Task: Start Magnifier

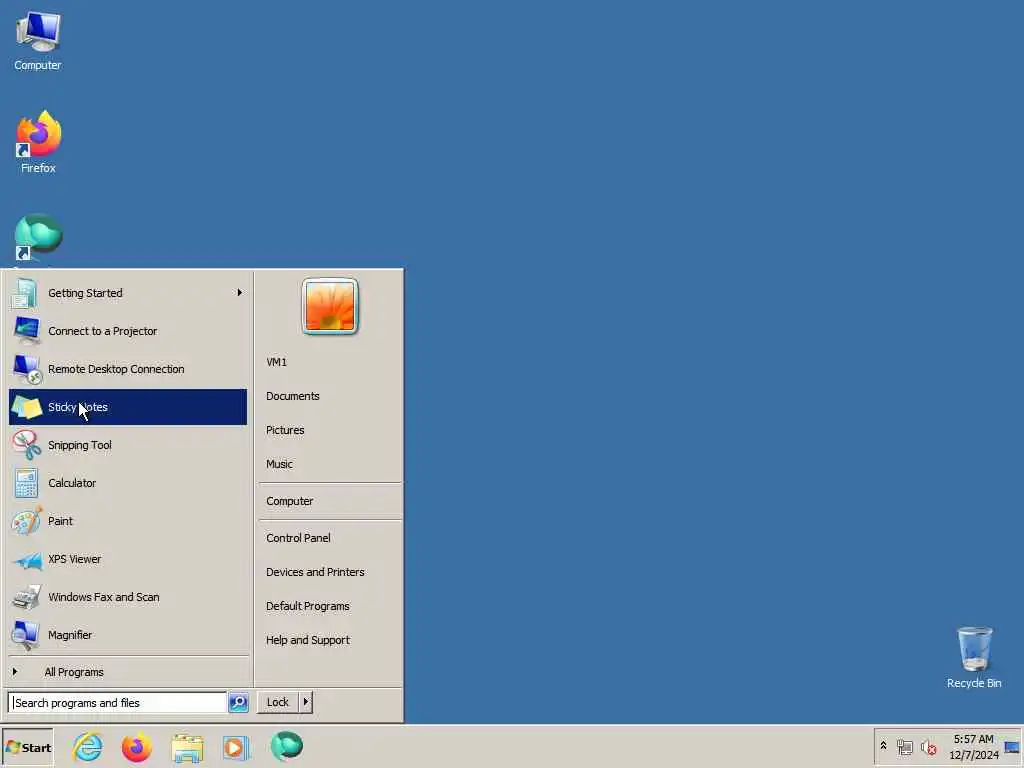Action: (x=128, y=635)
